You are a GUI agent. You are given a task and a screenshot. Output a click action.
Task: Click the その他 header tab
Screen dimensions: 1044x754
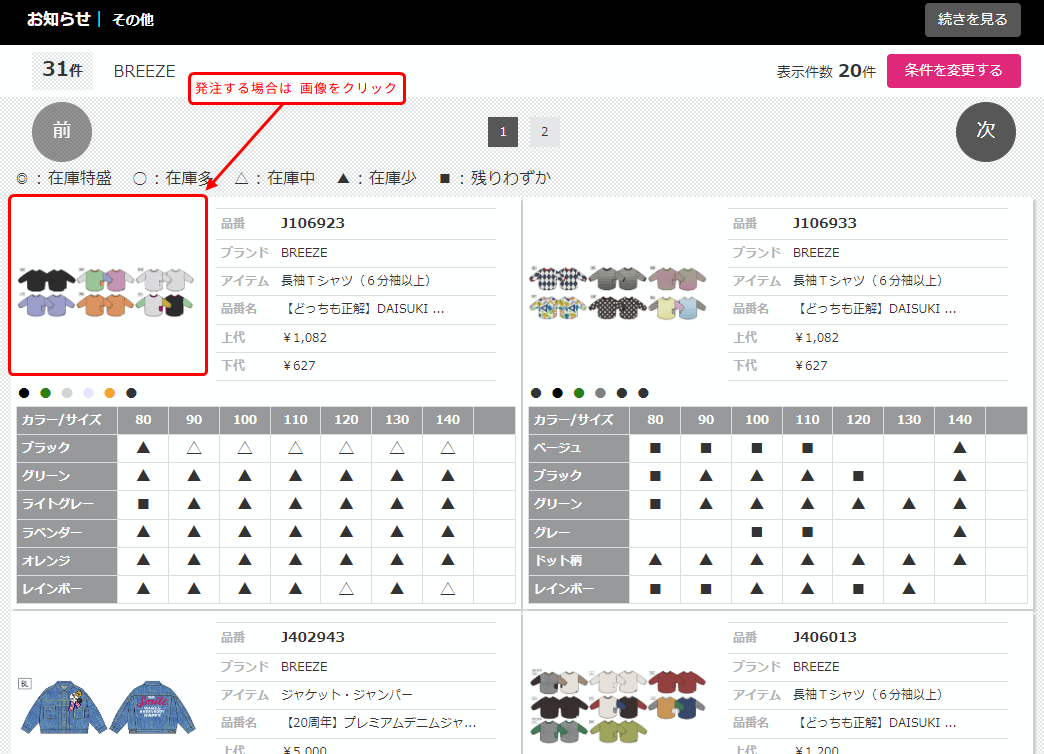click(x=132, y=20)
